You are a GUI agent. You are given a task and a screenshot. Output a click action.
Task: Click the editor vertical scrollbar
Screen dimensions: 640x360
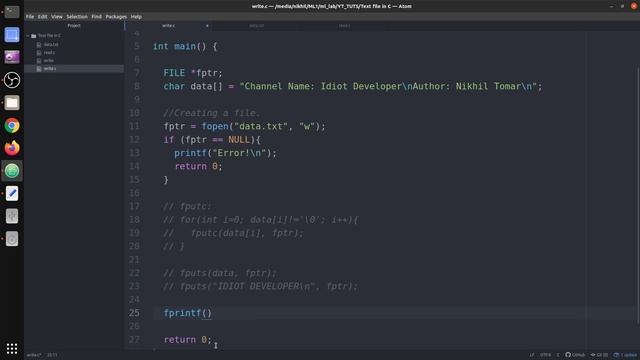tap(638, 196)
